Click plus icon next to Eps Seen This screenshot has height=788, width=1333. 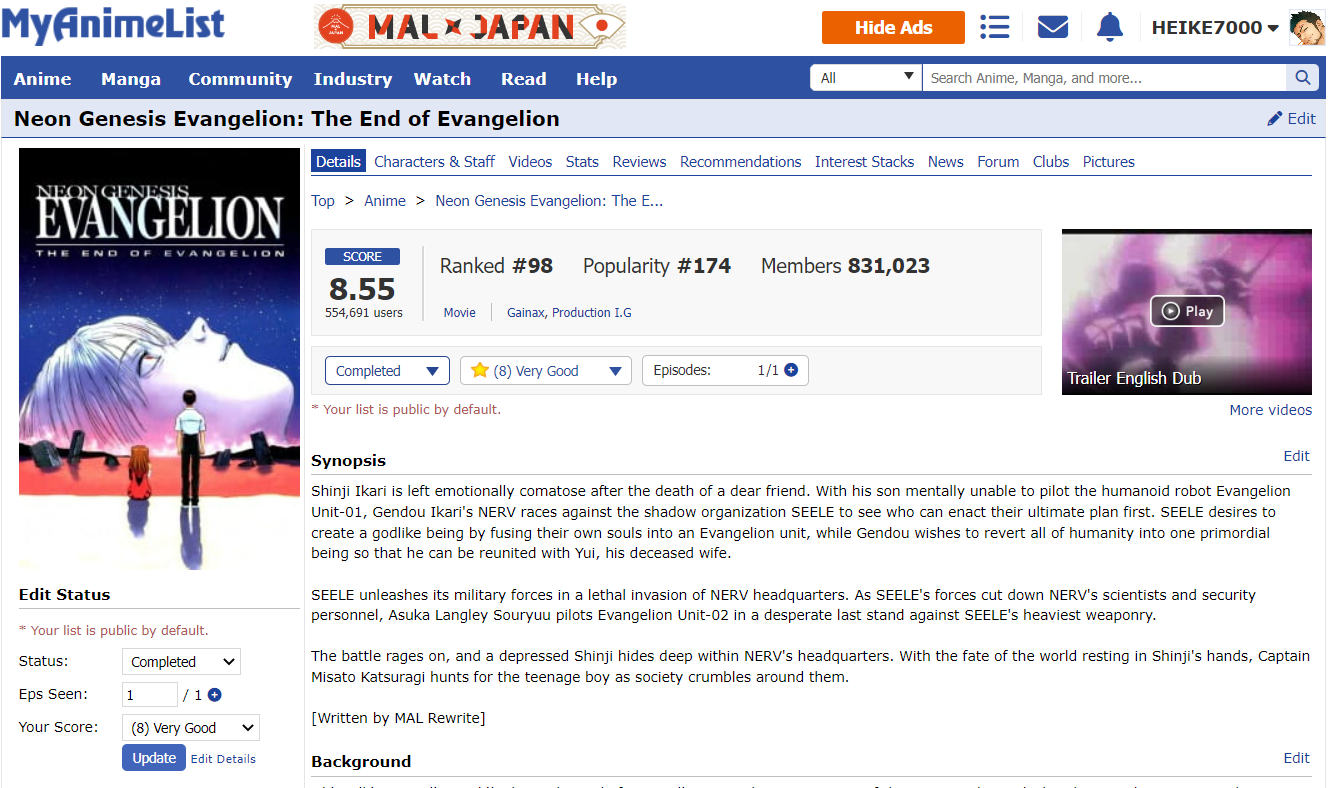click(x=214, y=695)
